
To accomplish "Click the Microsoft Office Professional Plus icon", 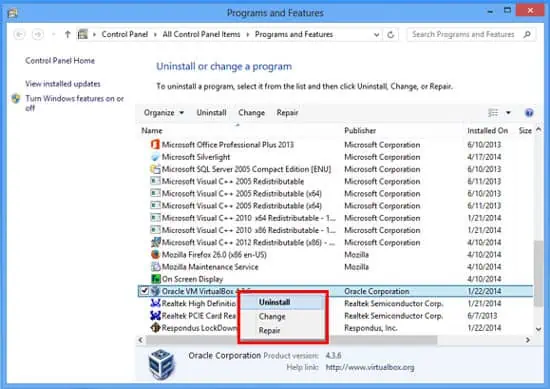I will point(155,145).
